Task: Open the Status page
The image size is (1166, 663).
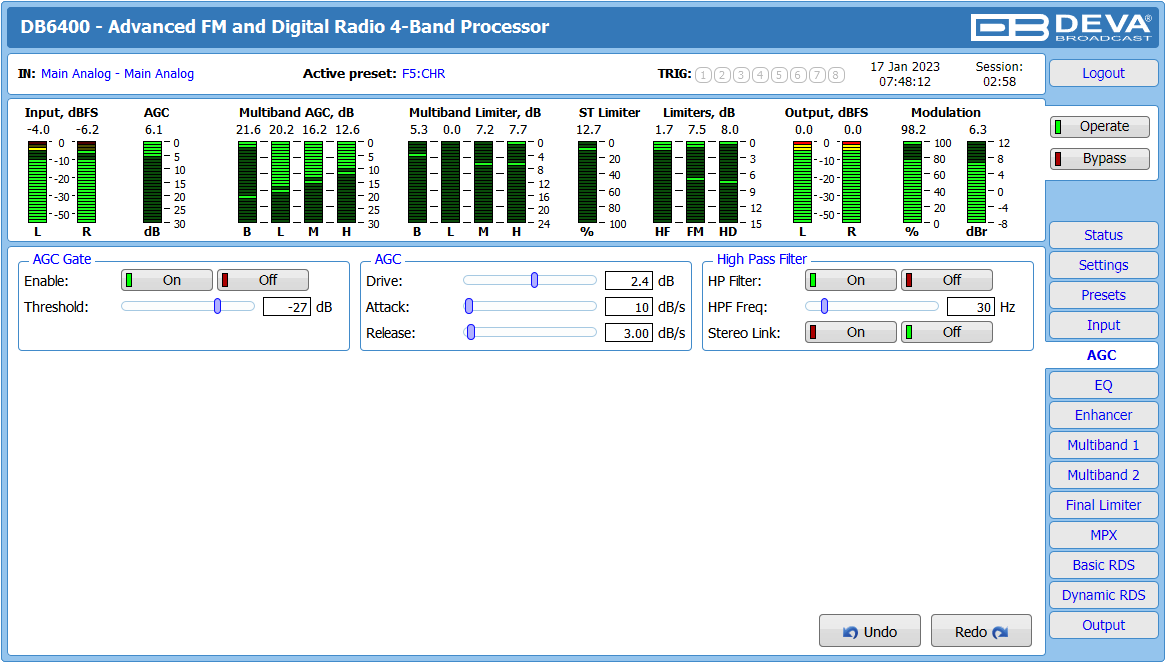Action: (1104, 235)
